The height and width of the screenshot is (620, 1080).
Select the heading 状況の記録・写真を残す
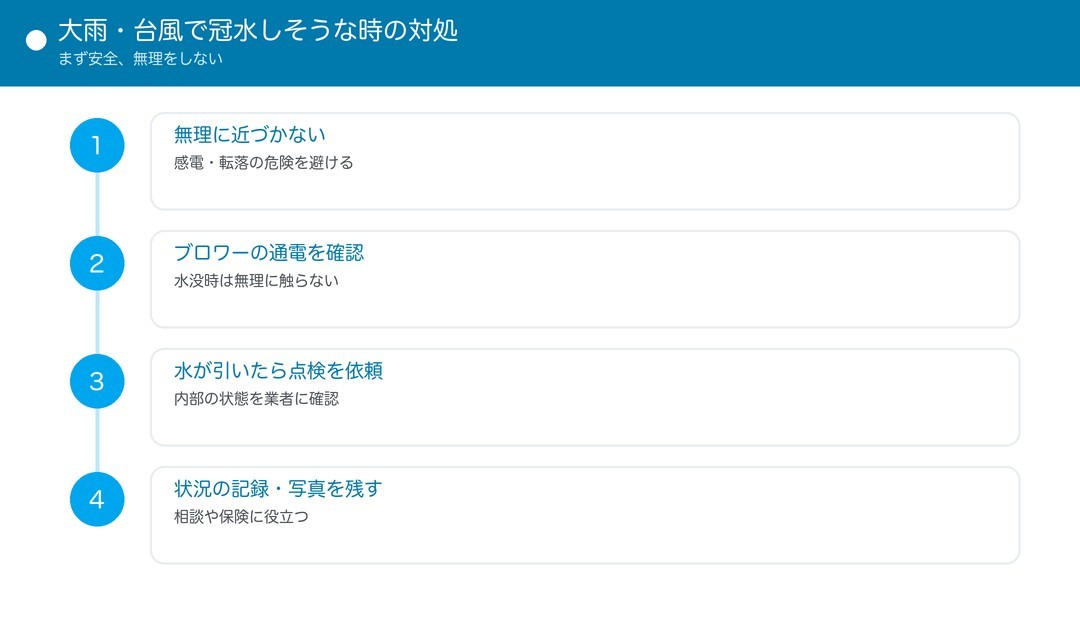click(x=278, y=488)
